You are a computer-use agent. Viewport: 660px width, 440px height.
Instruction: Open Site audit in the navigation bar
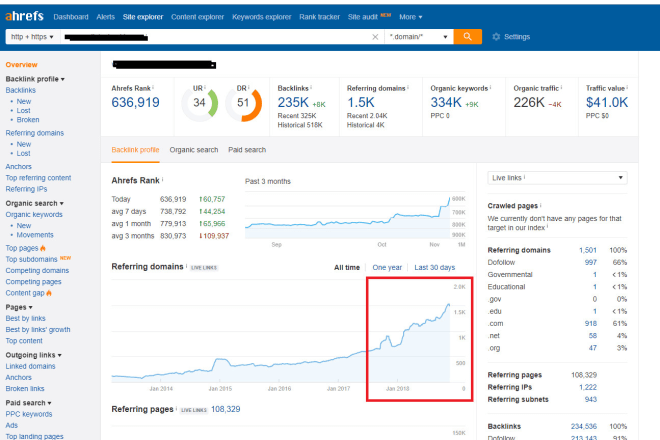coord(362,17)
